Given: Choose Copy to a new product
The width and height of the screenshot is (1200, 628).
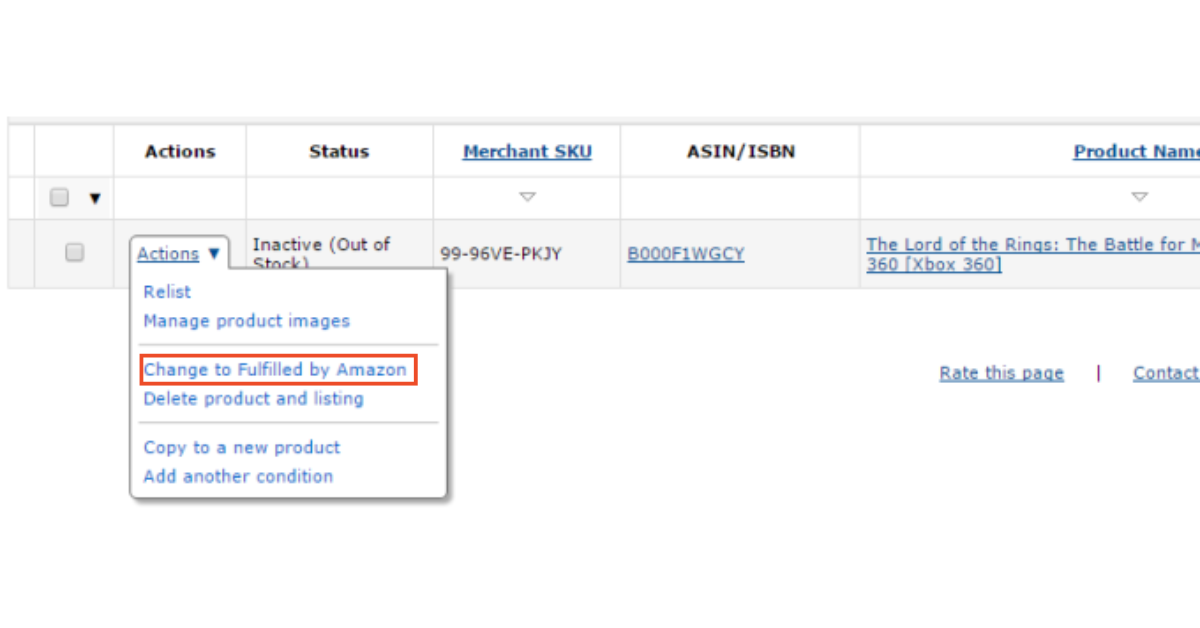Looking at the screenshot, I should (241, 448).
